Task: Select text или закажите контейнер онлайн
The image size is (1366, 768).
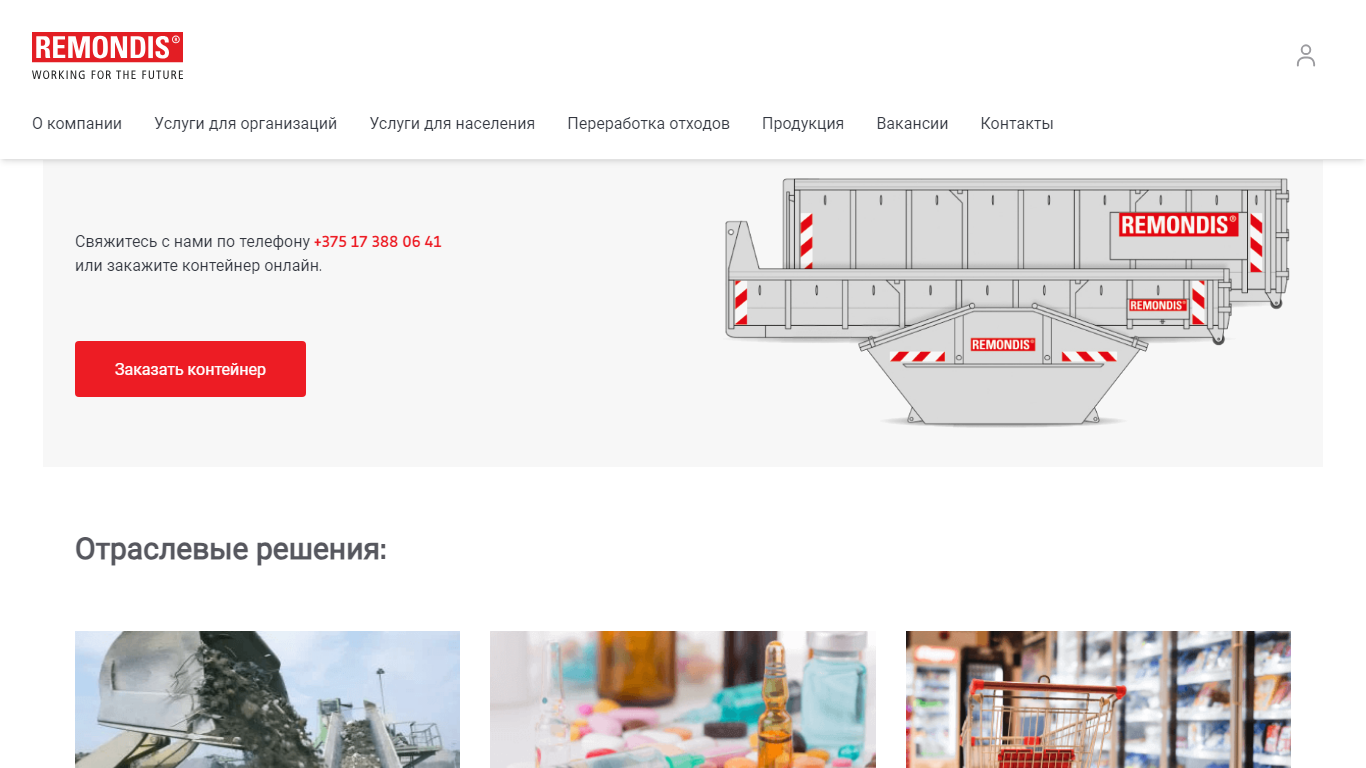Action: pyautogui.click(x=199, y=266)
